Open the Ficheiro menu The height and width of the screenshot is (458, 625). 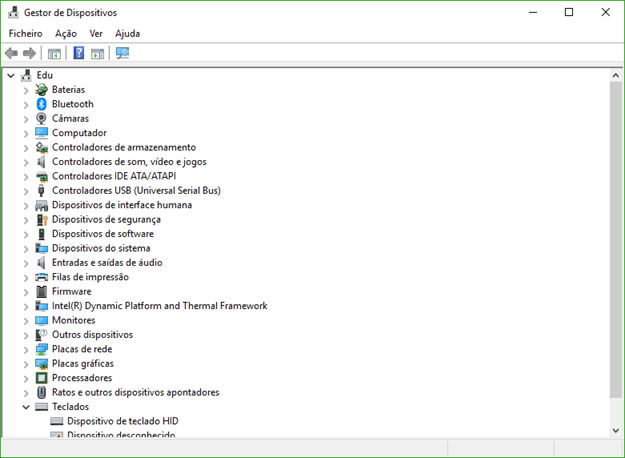[26, 33]
